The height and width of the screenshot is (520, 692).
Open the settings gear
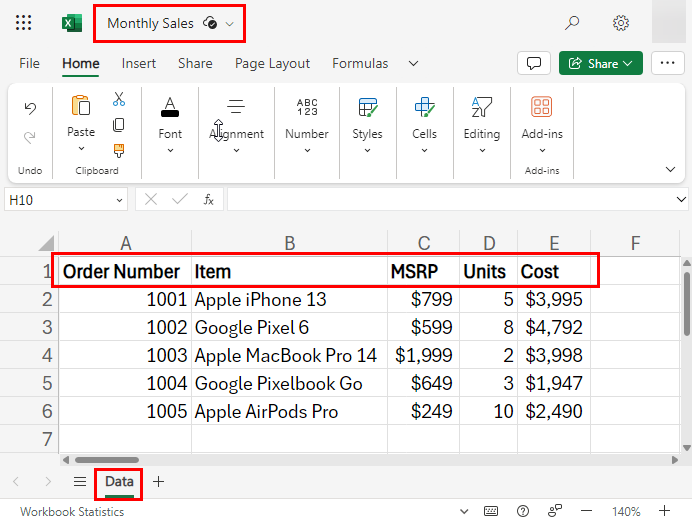click(x=621, y=23)
